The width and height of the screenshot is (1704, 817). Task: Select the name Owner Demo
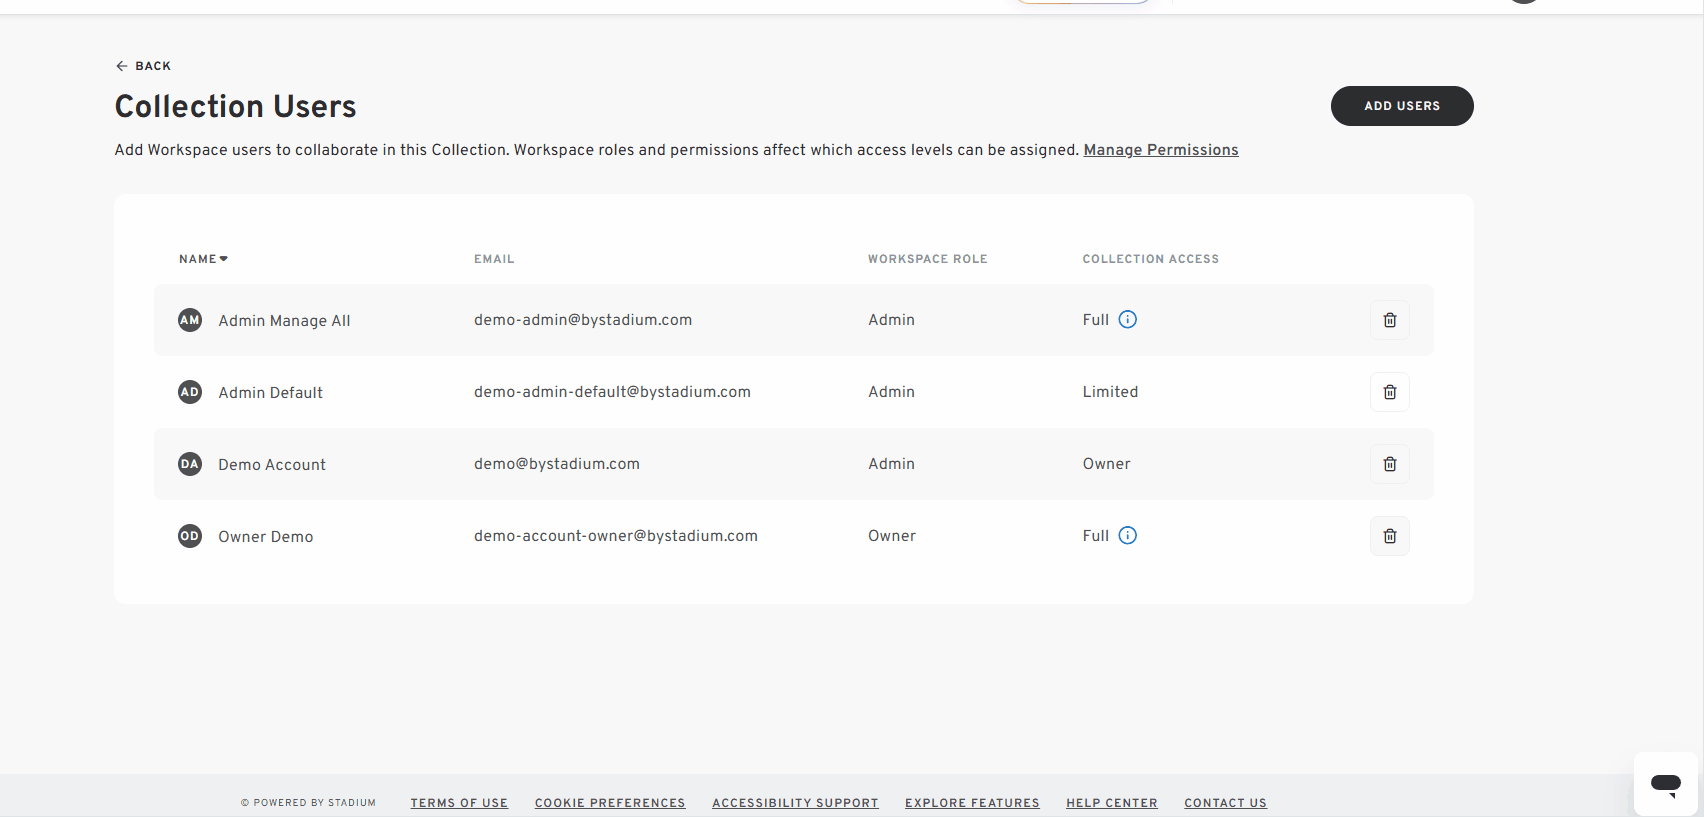point(266,537)
